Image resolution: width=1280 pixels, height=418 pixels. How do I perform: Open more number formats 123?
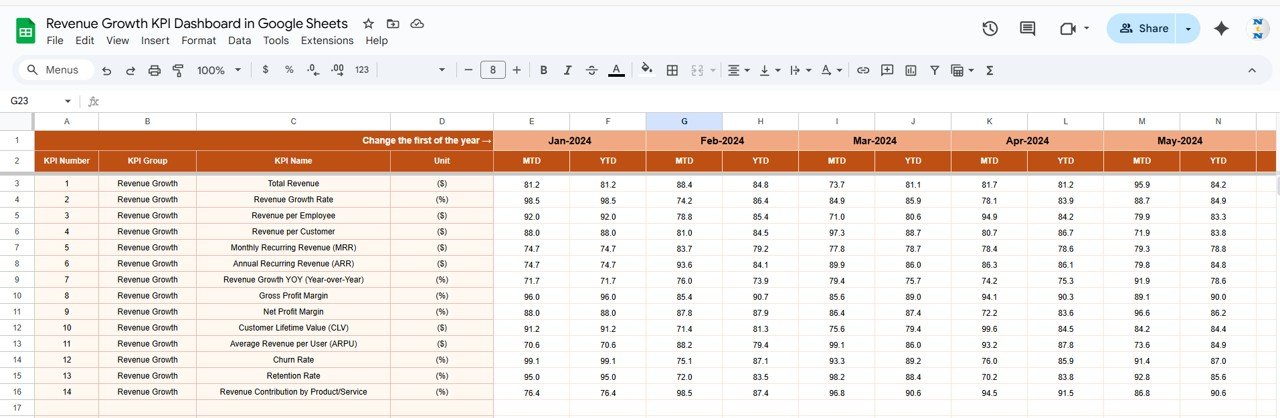click(362, 70)
